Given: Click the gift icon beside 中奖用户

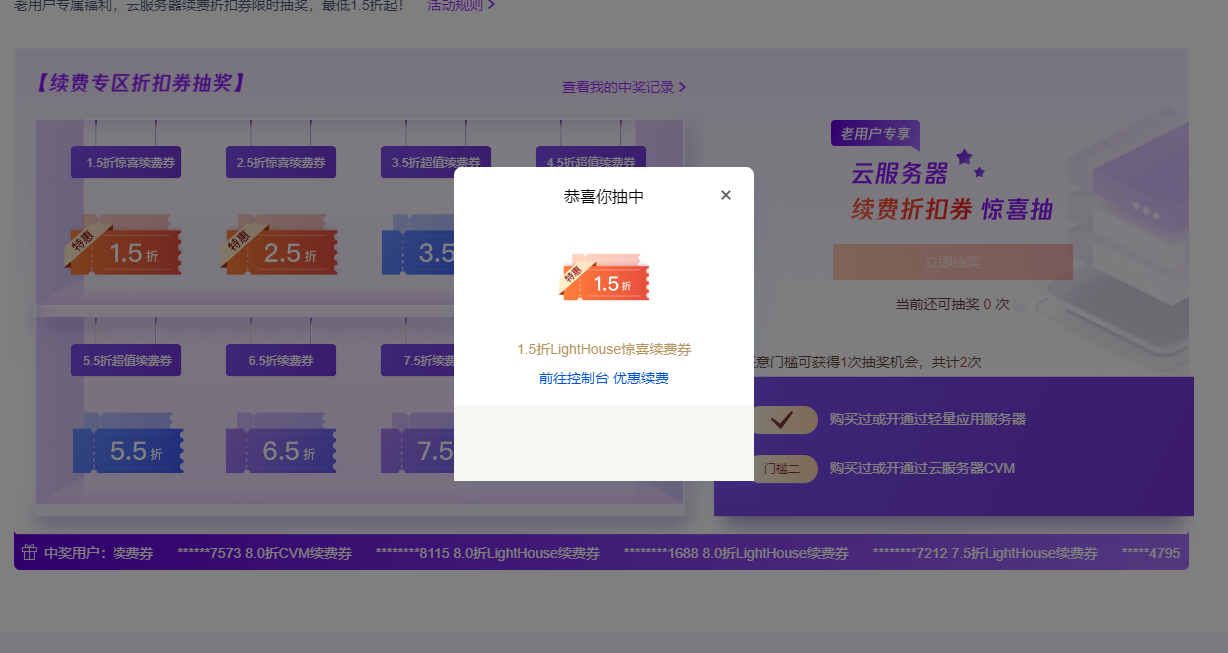Looking at the screenshot, I should tap(28, 552).
